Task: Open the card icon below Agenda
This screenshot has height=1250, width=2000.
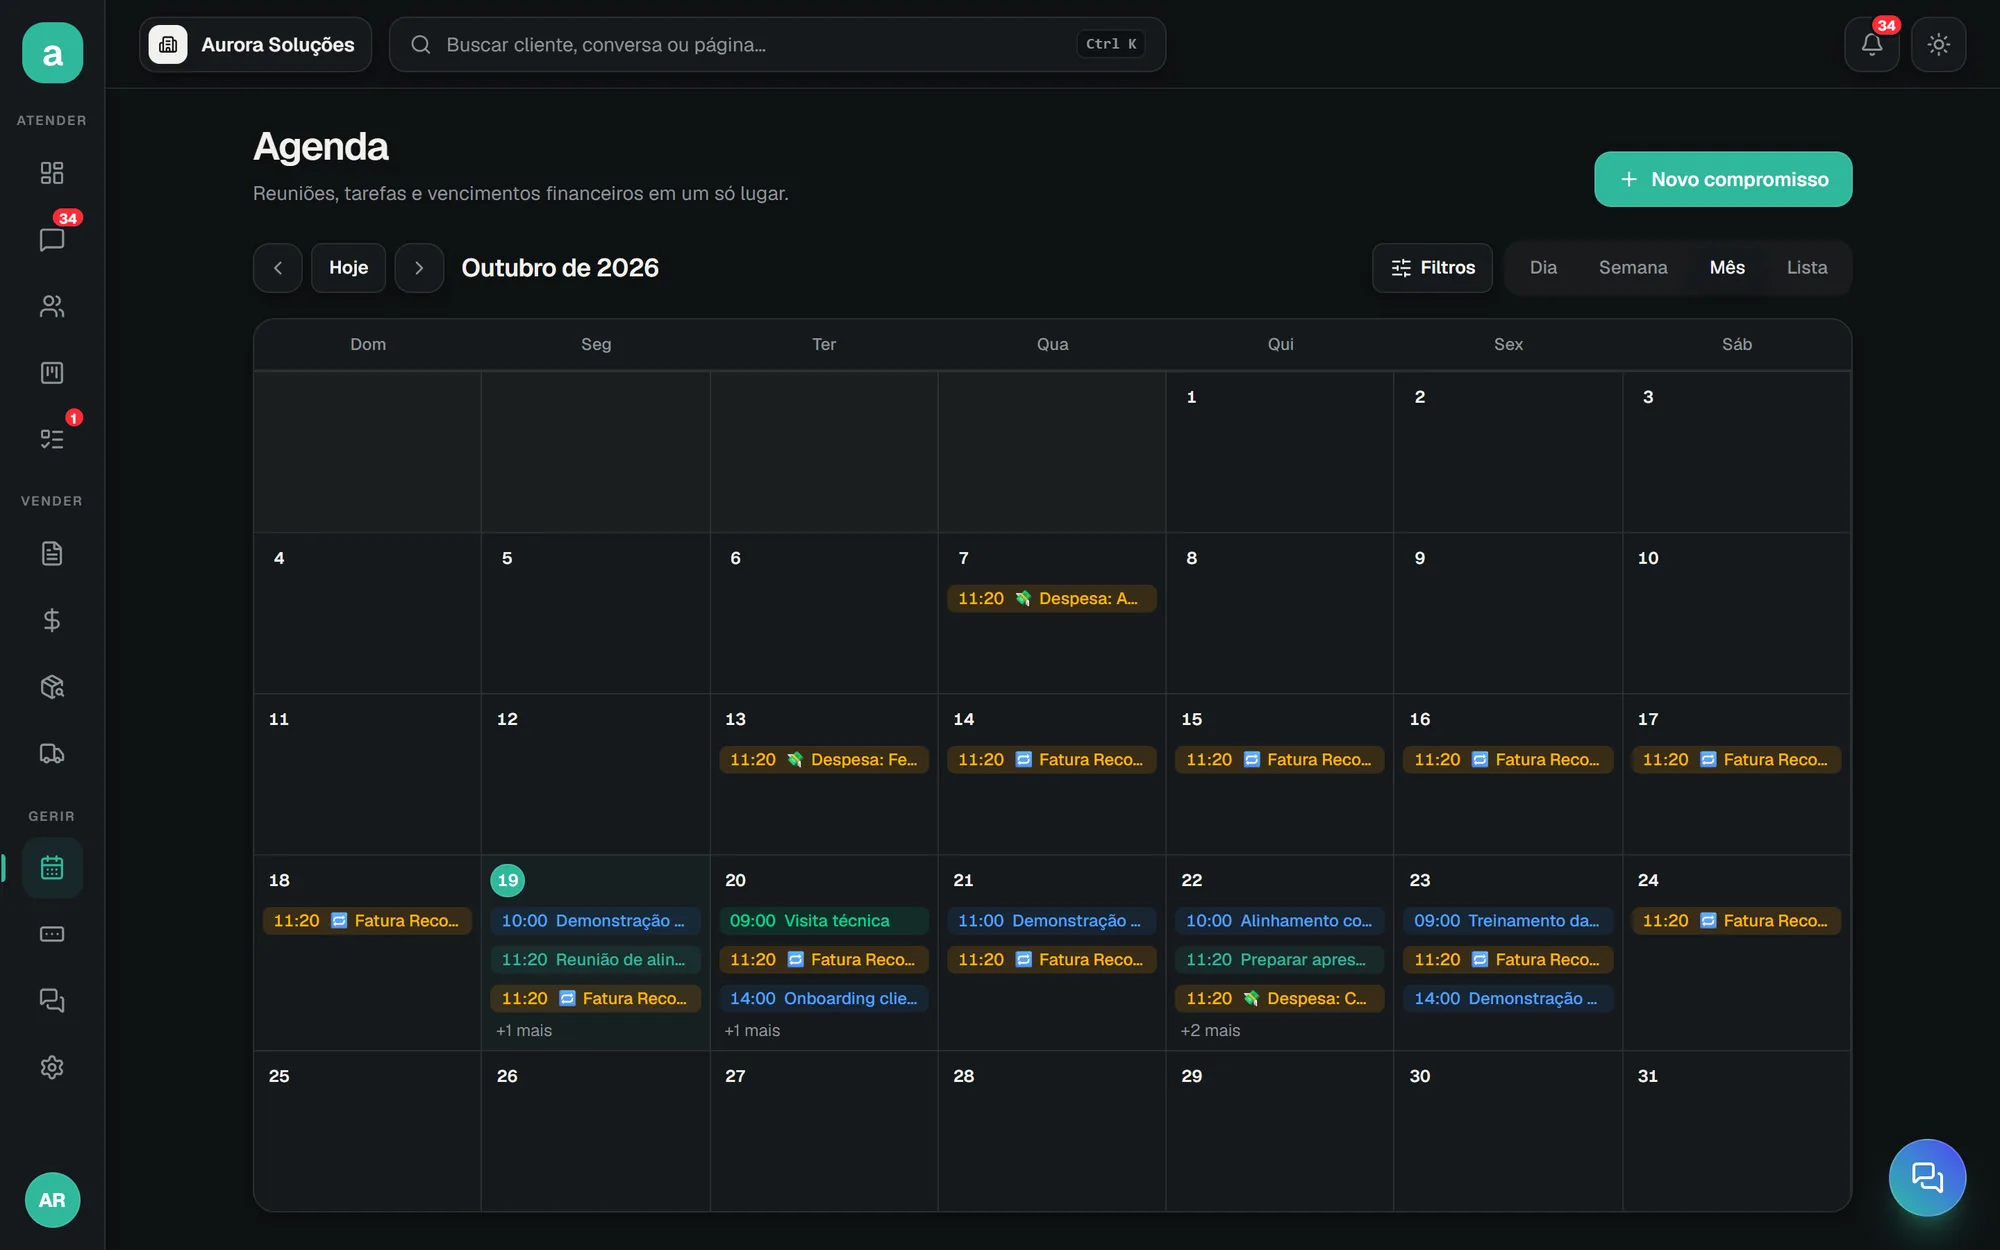Action: (52, 934)
